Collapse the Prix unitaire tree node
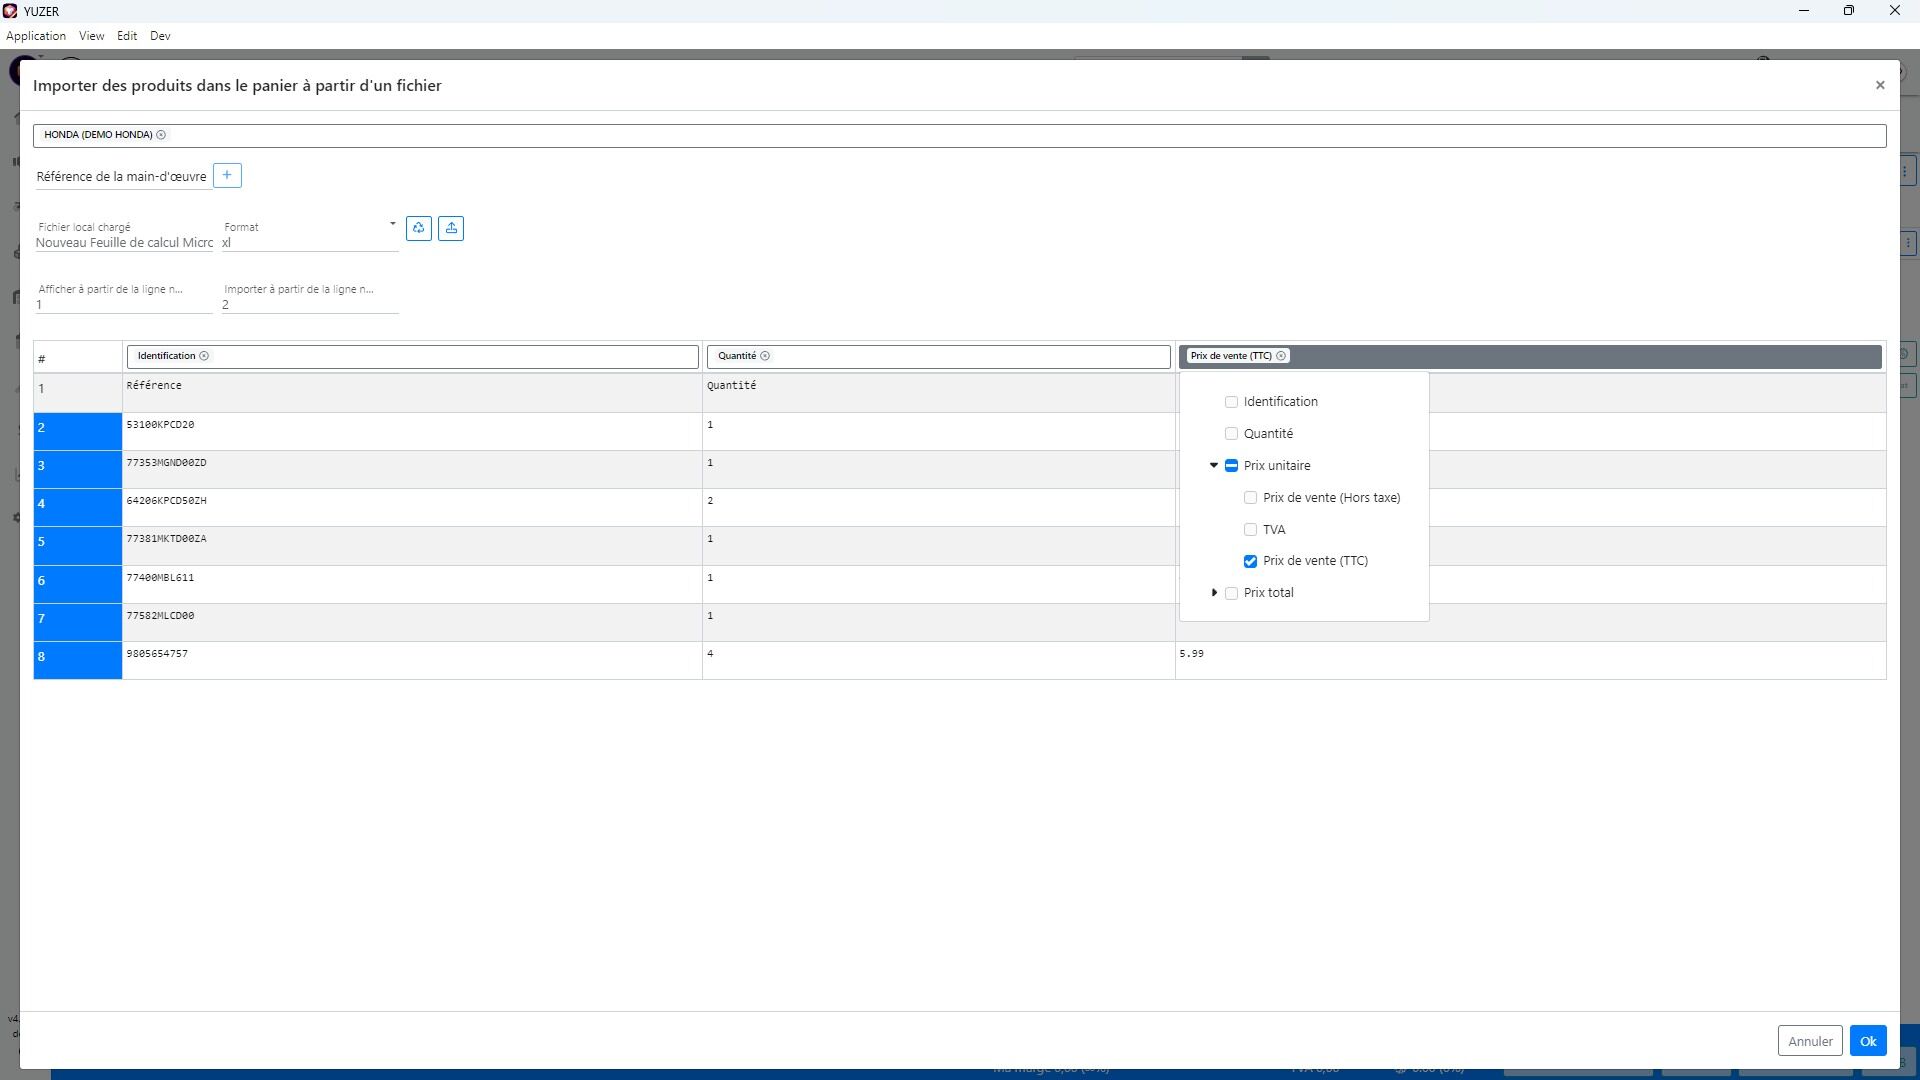 1214,466
